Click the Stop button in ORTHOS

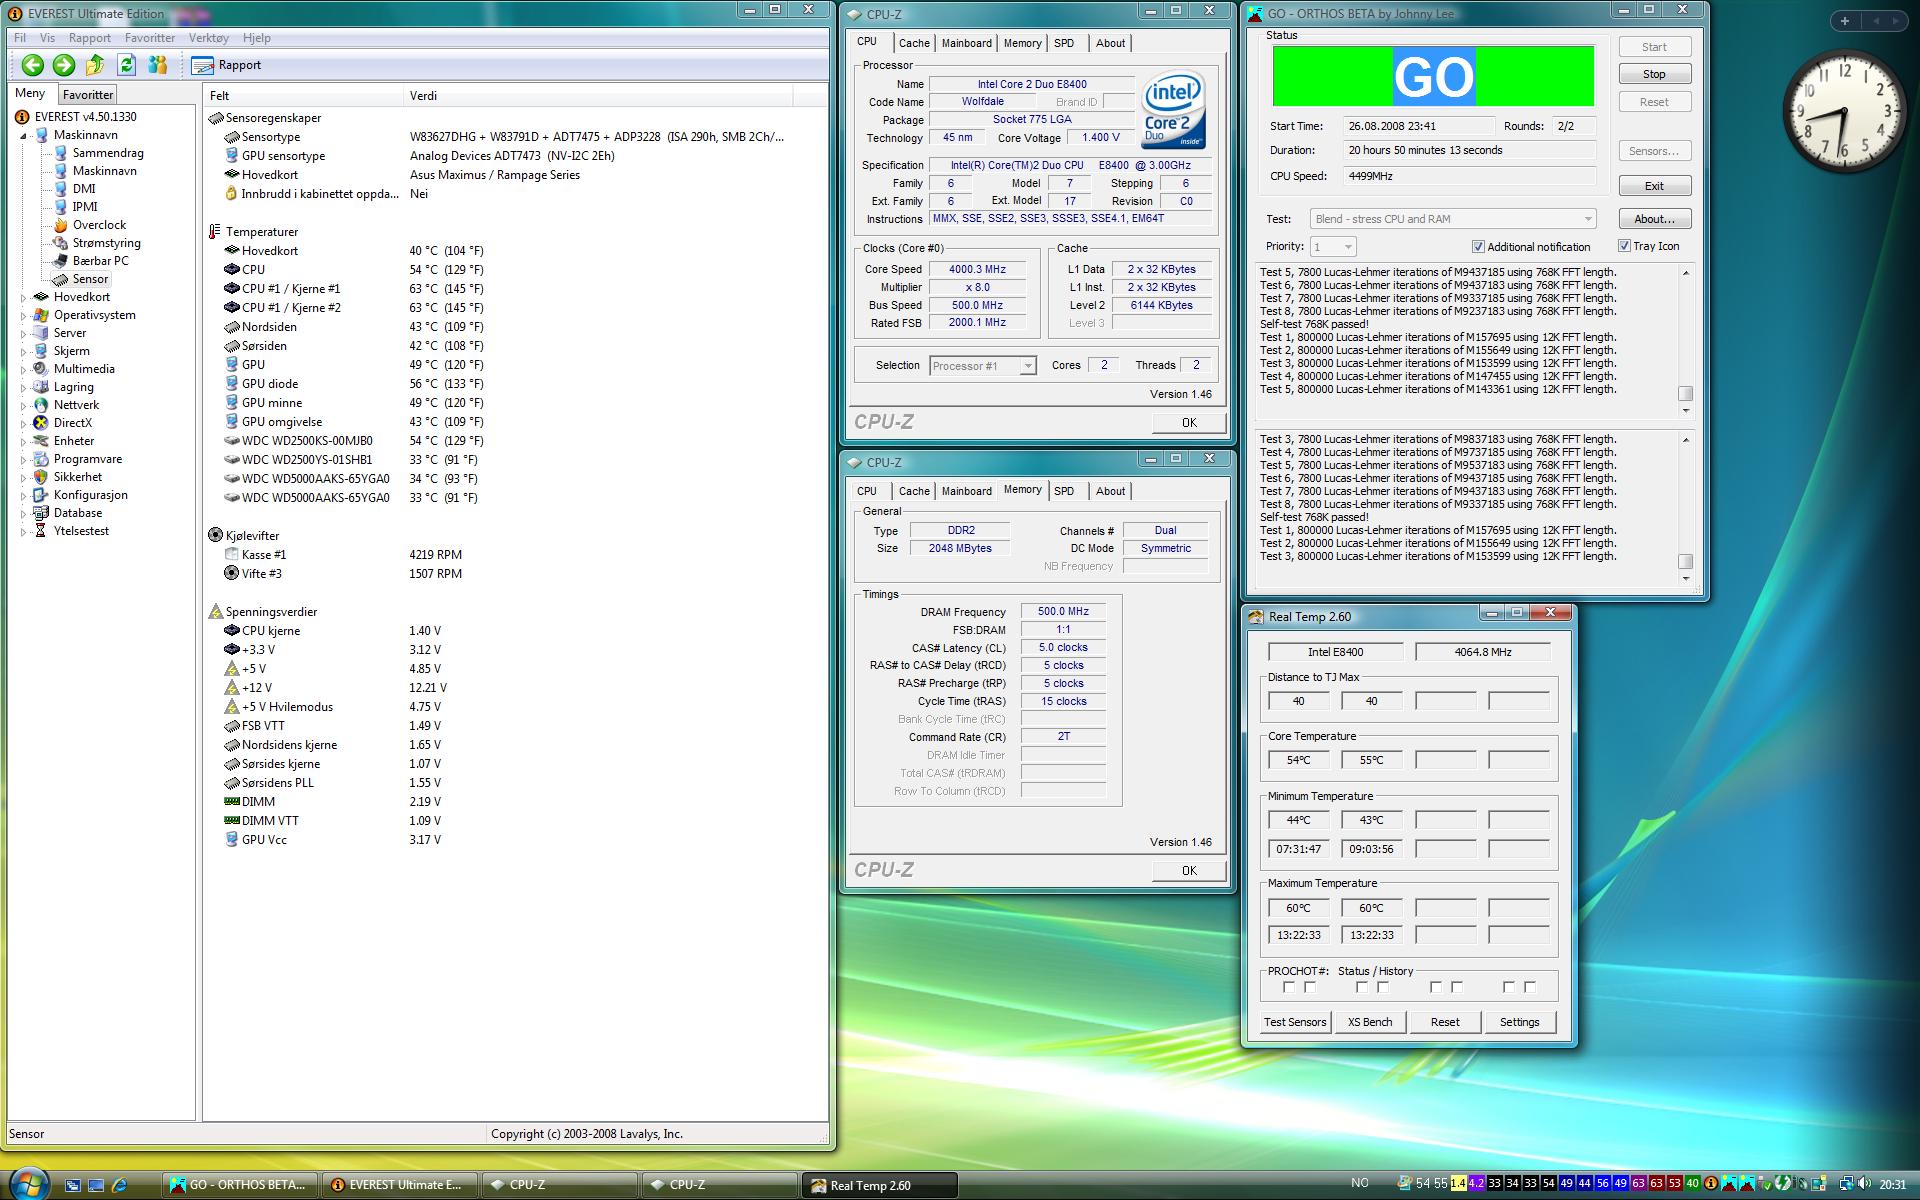pyautogui.click(x=1654, y=74)
